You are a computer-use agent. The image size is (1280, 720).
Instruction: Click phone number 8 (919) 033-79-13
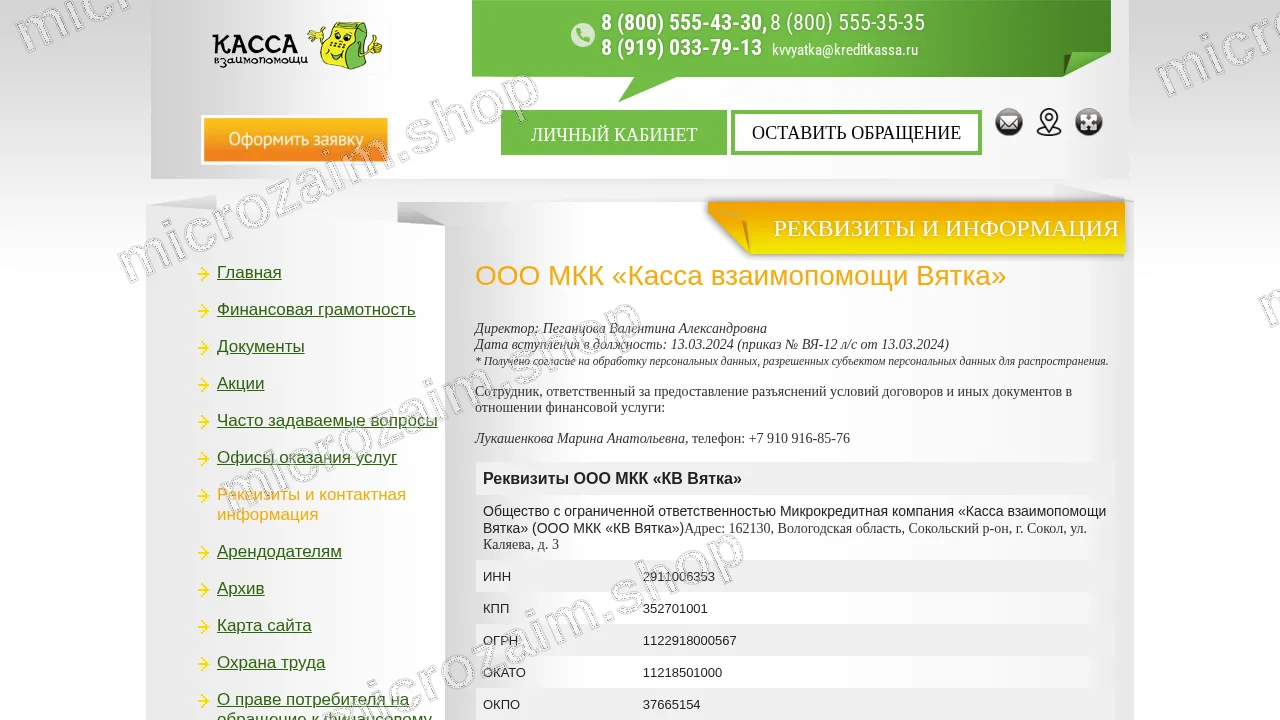click(x=681, y=48)
